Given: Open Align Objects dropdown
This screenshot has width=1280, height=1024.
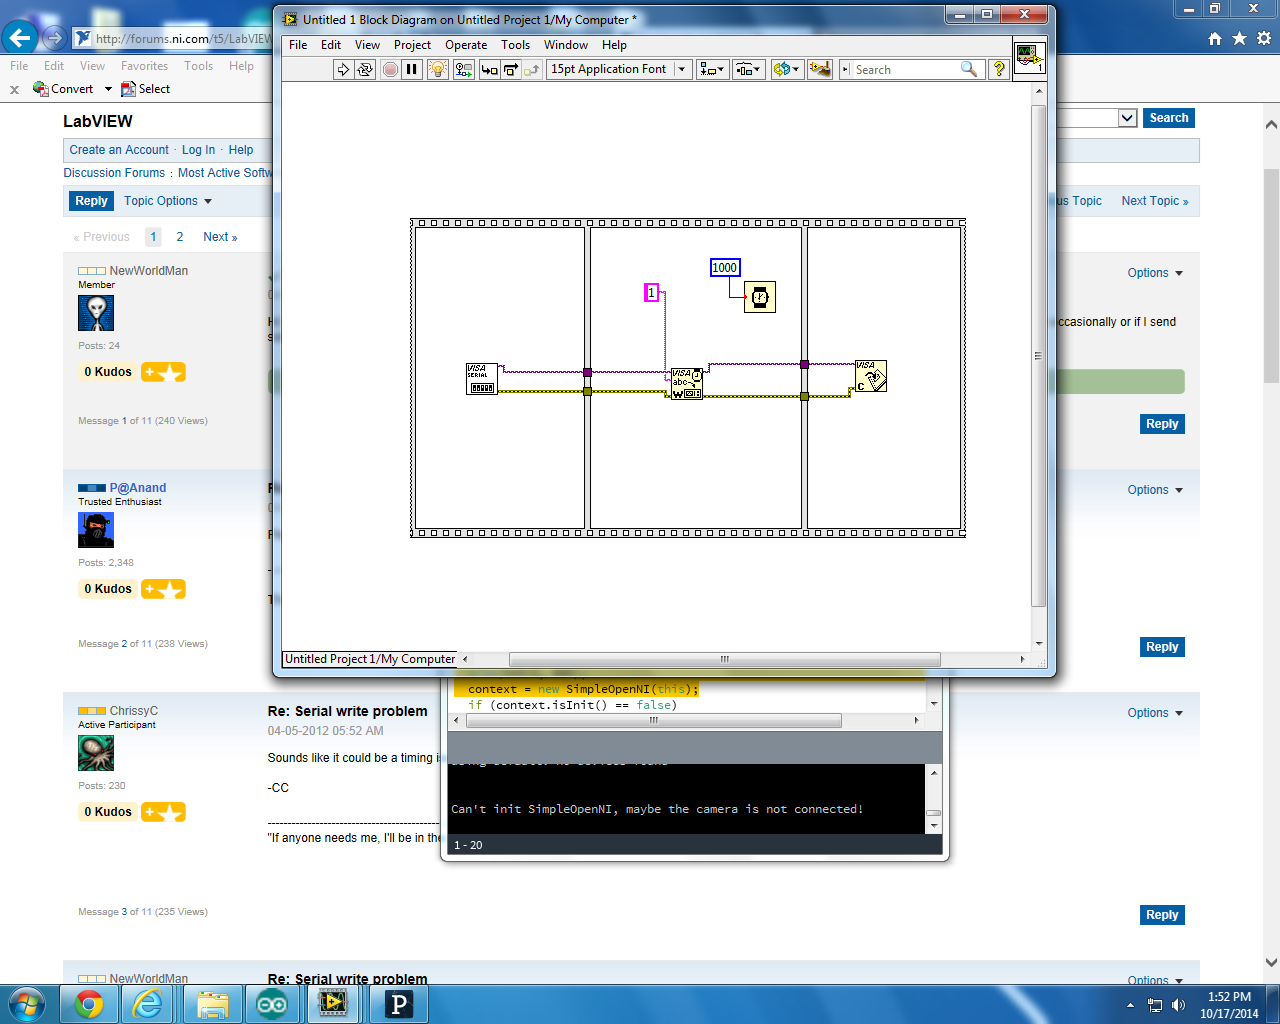Looking at the screenshot, I should pyautogui.click(x=712, y=69).
